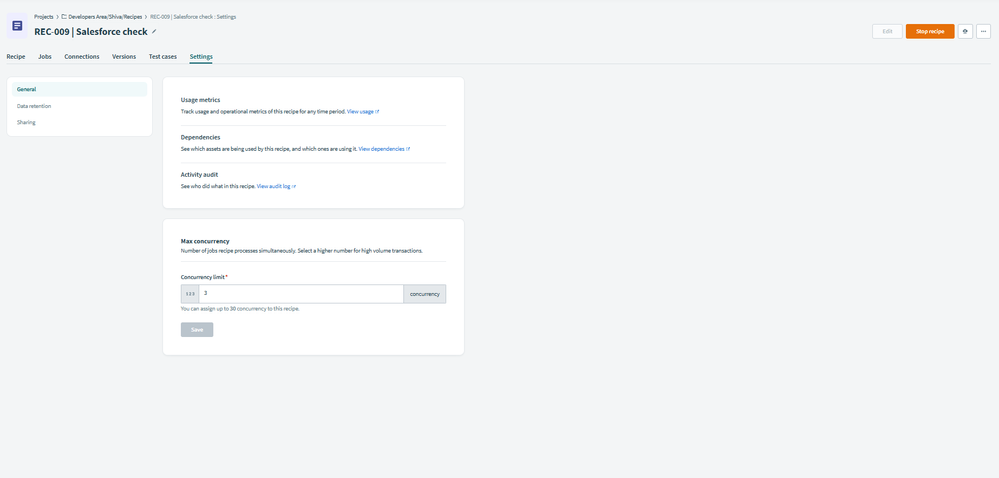Screen dimensions: 999x478
Task: Click the View audit log link
Action: click(276, 186)
